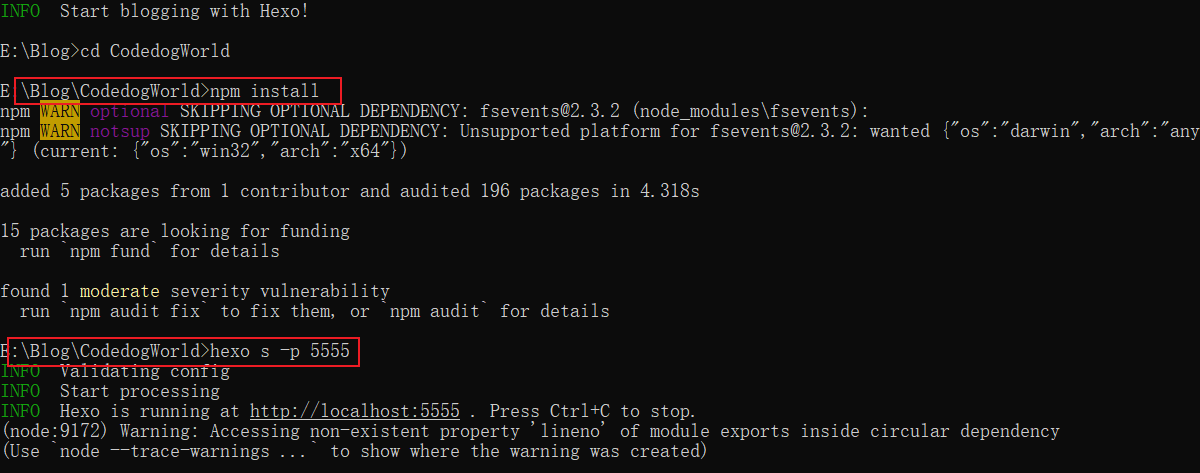Screen dimensions: 1200x473
Task: Click the "npm install" command text
Action: click(x=269, y=91)
